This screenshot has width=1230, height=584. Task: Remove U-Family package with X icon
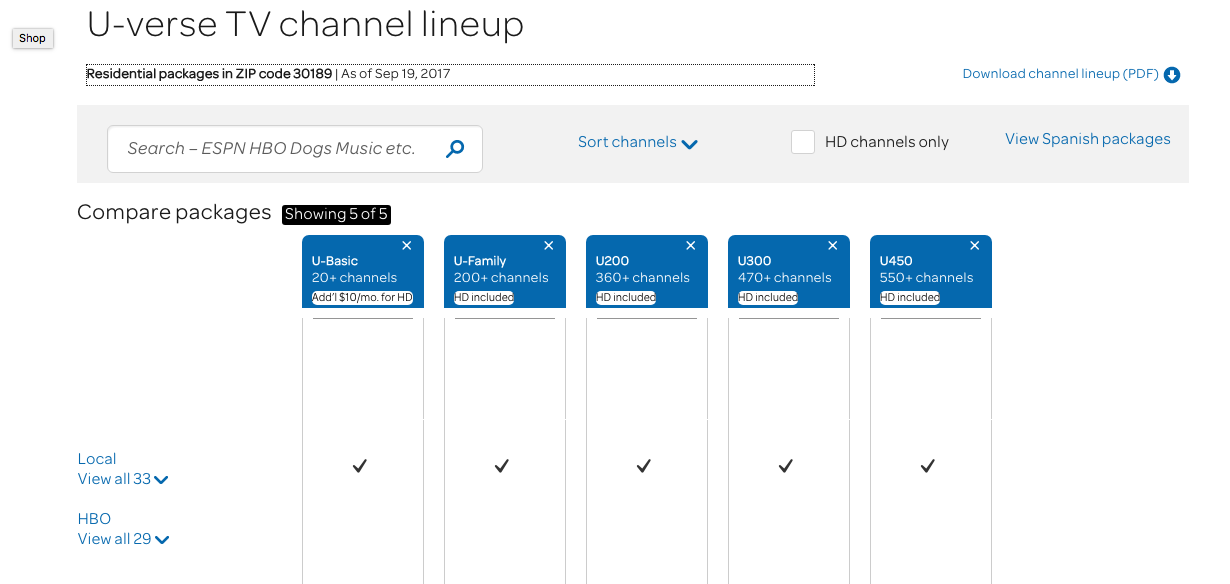[x=549, y=246]
